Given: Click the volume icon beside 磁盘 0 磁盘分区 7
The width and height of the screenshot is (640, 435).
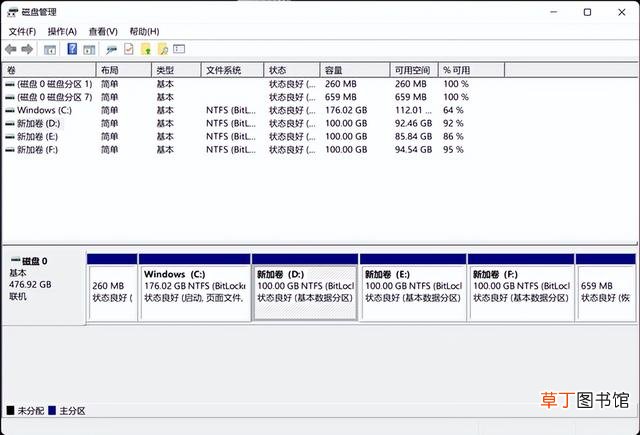Looking at the screenshot, I should coord(10,97).
